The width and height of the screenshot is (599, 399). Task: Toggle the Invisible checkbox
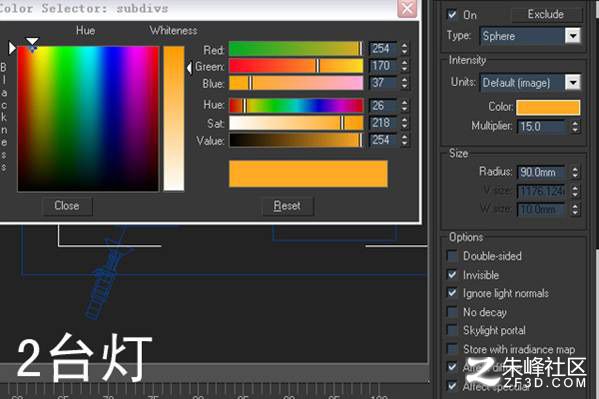click(x=452, y=274)
